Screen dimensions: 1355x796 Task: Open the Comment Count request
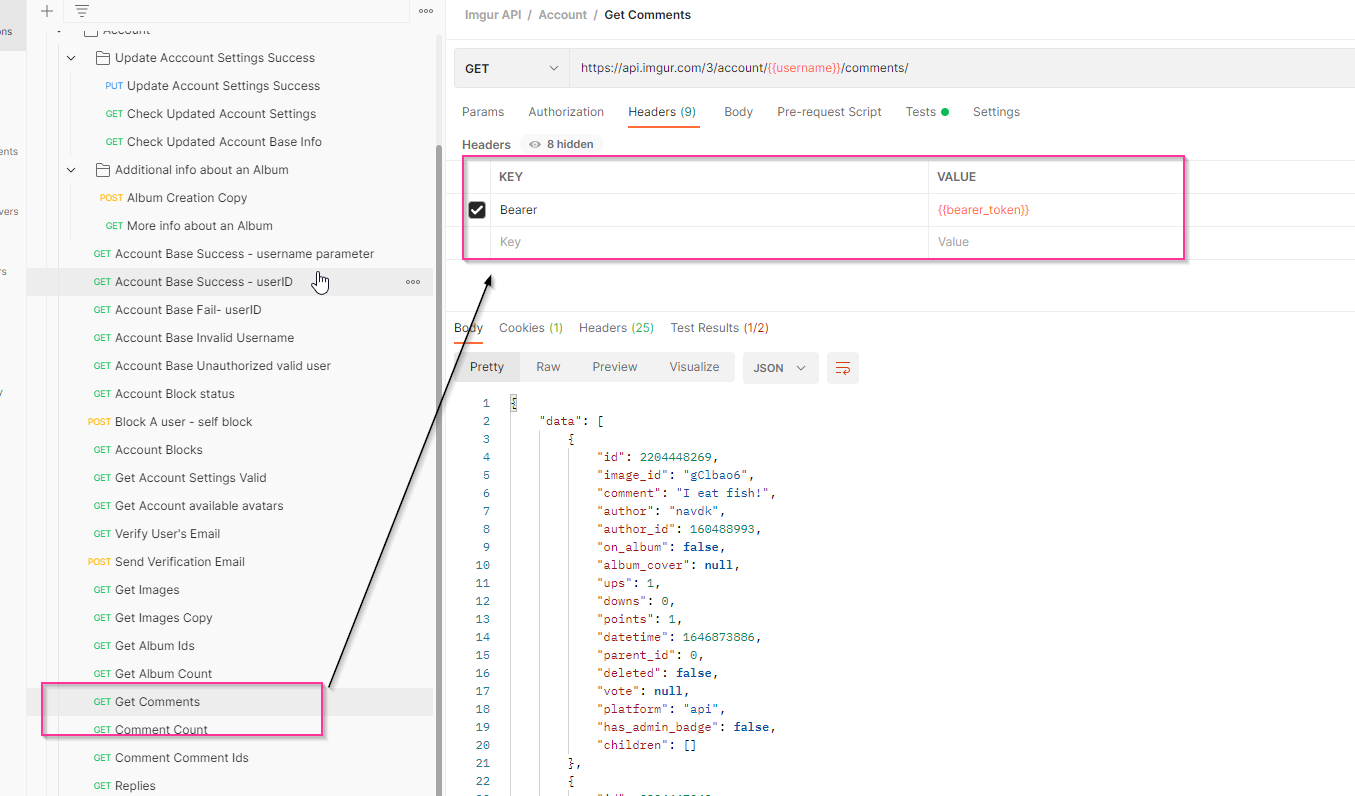coord(161,730)
